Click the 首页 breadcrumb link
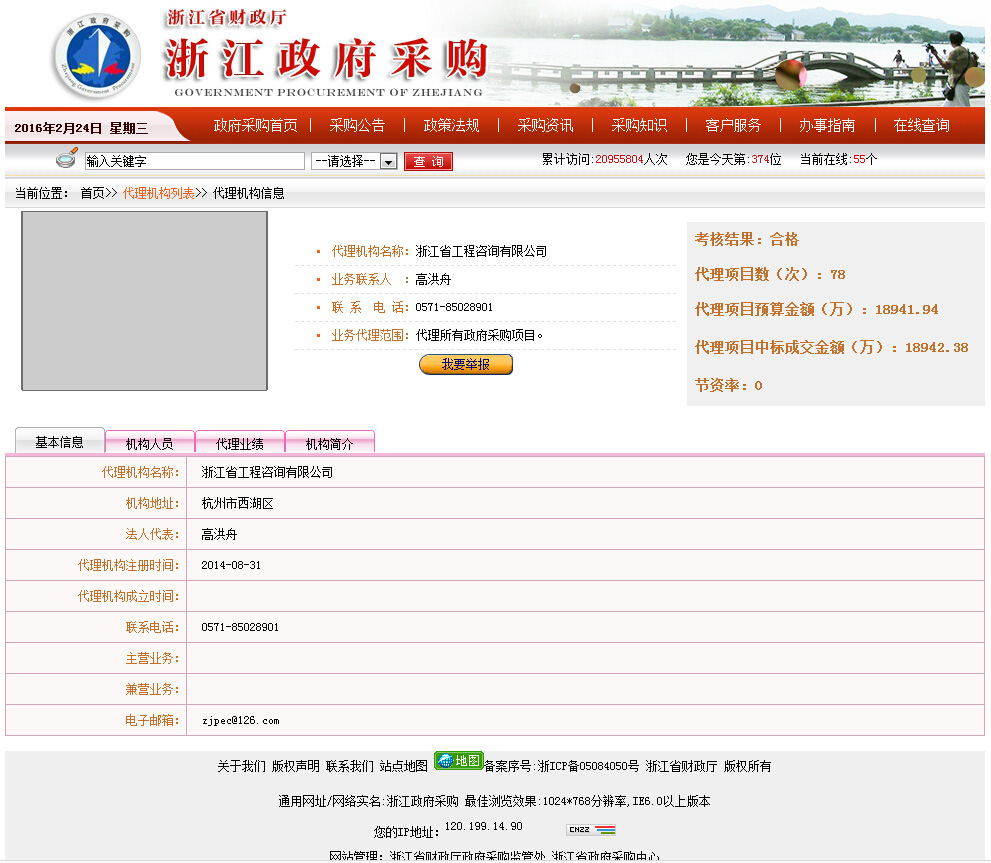 click(x=92, y=193)
